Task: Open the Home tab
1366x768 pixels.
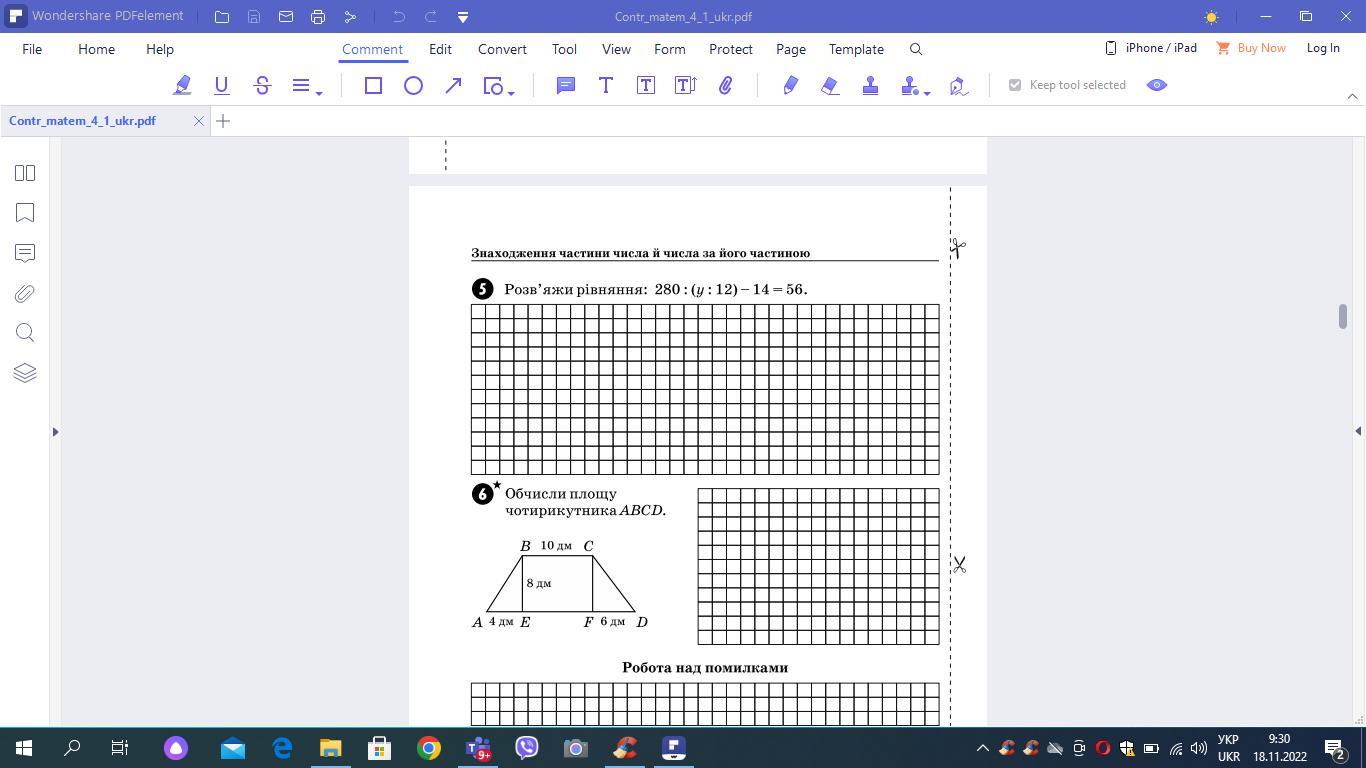Action: pos(96,49)
